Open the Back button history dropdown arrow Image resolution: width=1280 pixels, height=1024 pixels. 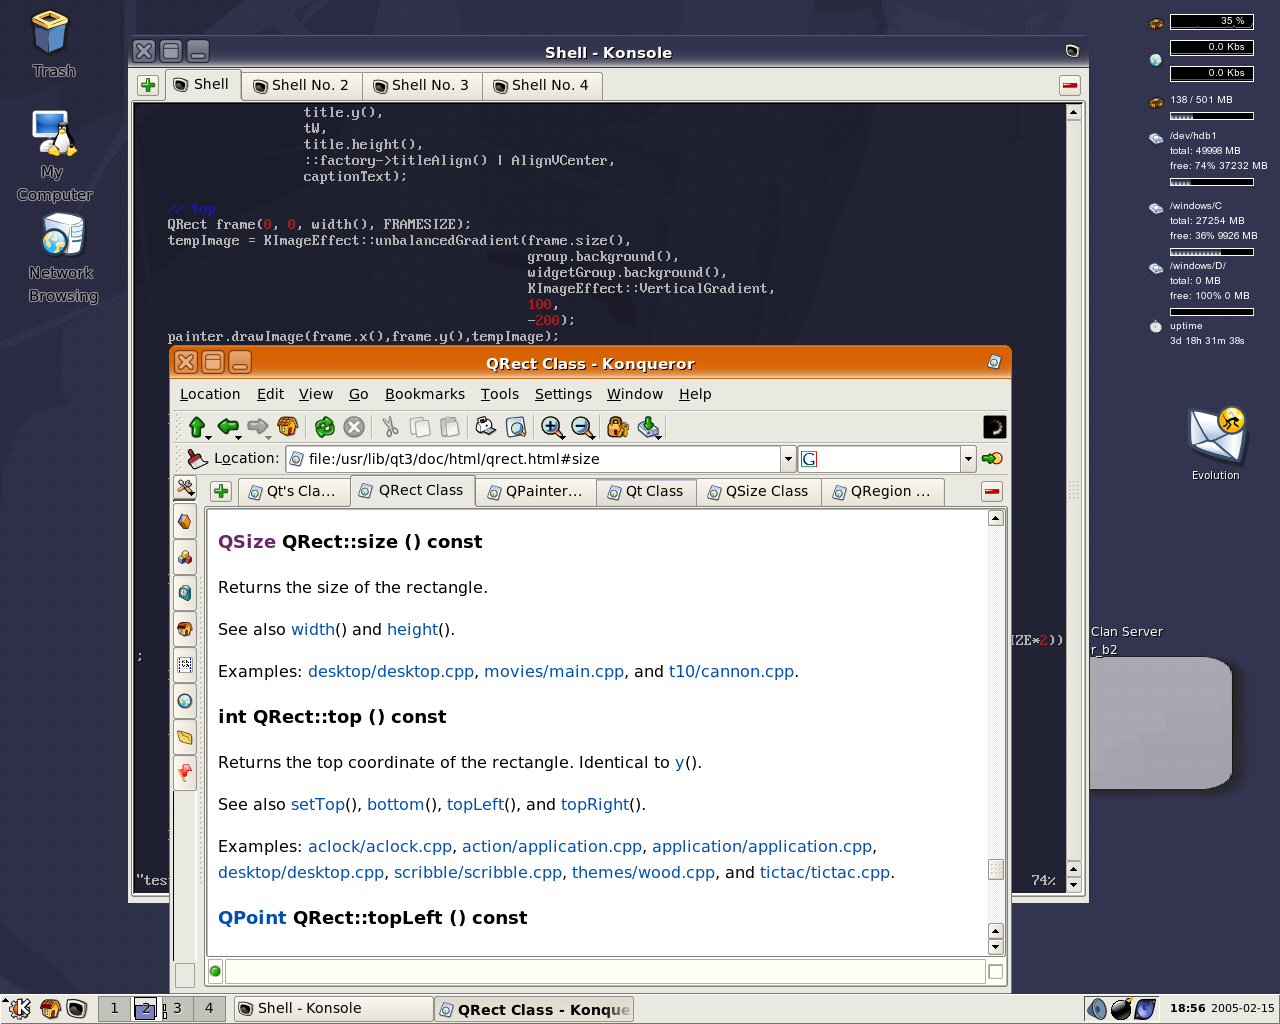click(x=239, y=436)
